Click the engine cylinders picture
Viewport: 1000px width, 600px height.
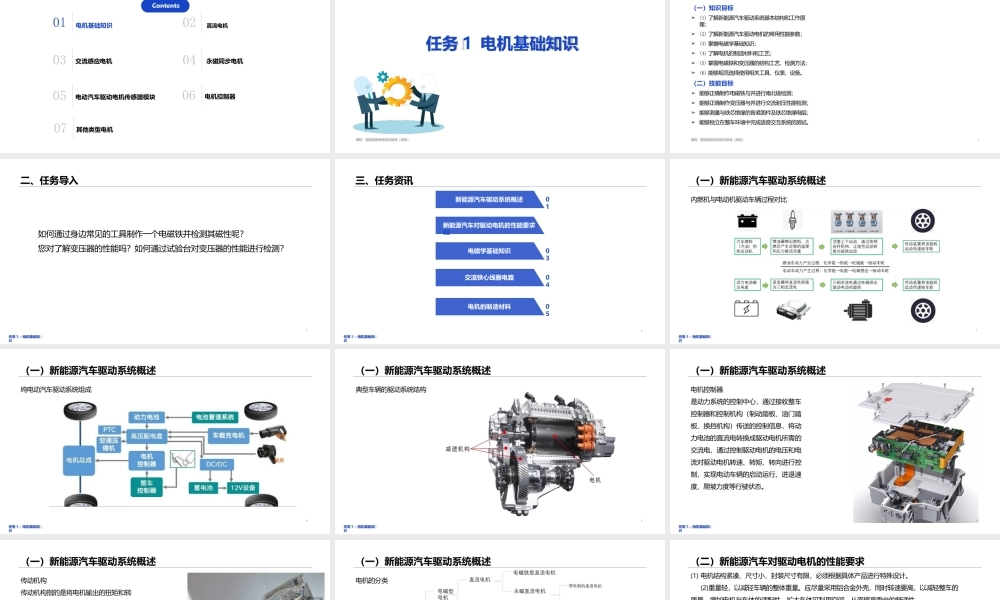856,222
